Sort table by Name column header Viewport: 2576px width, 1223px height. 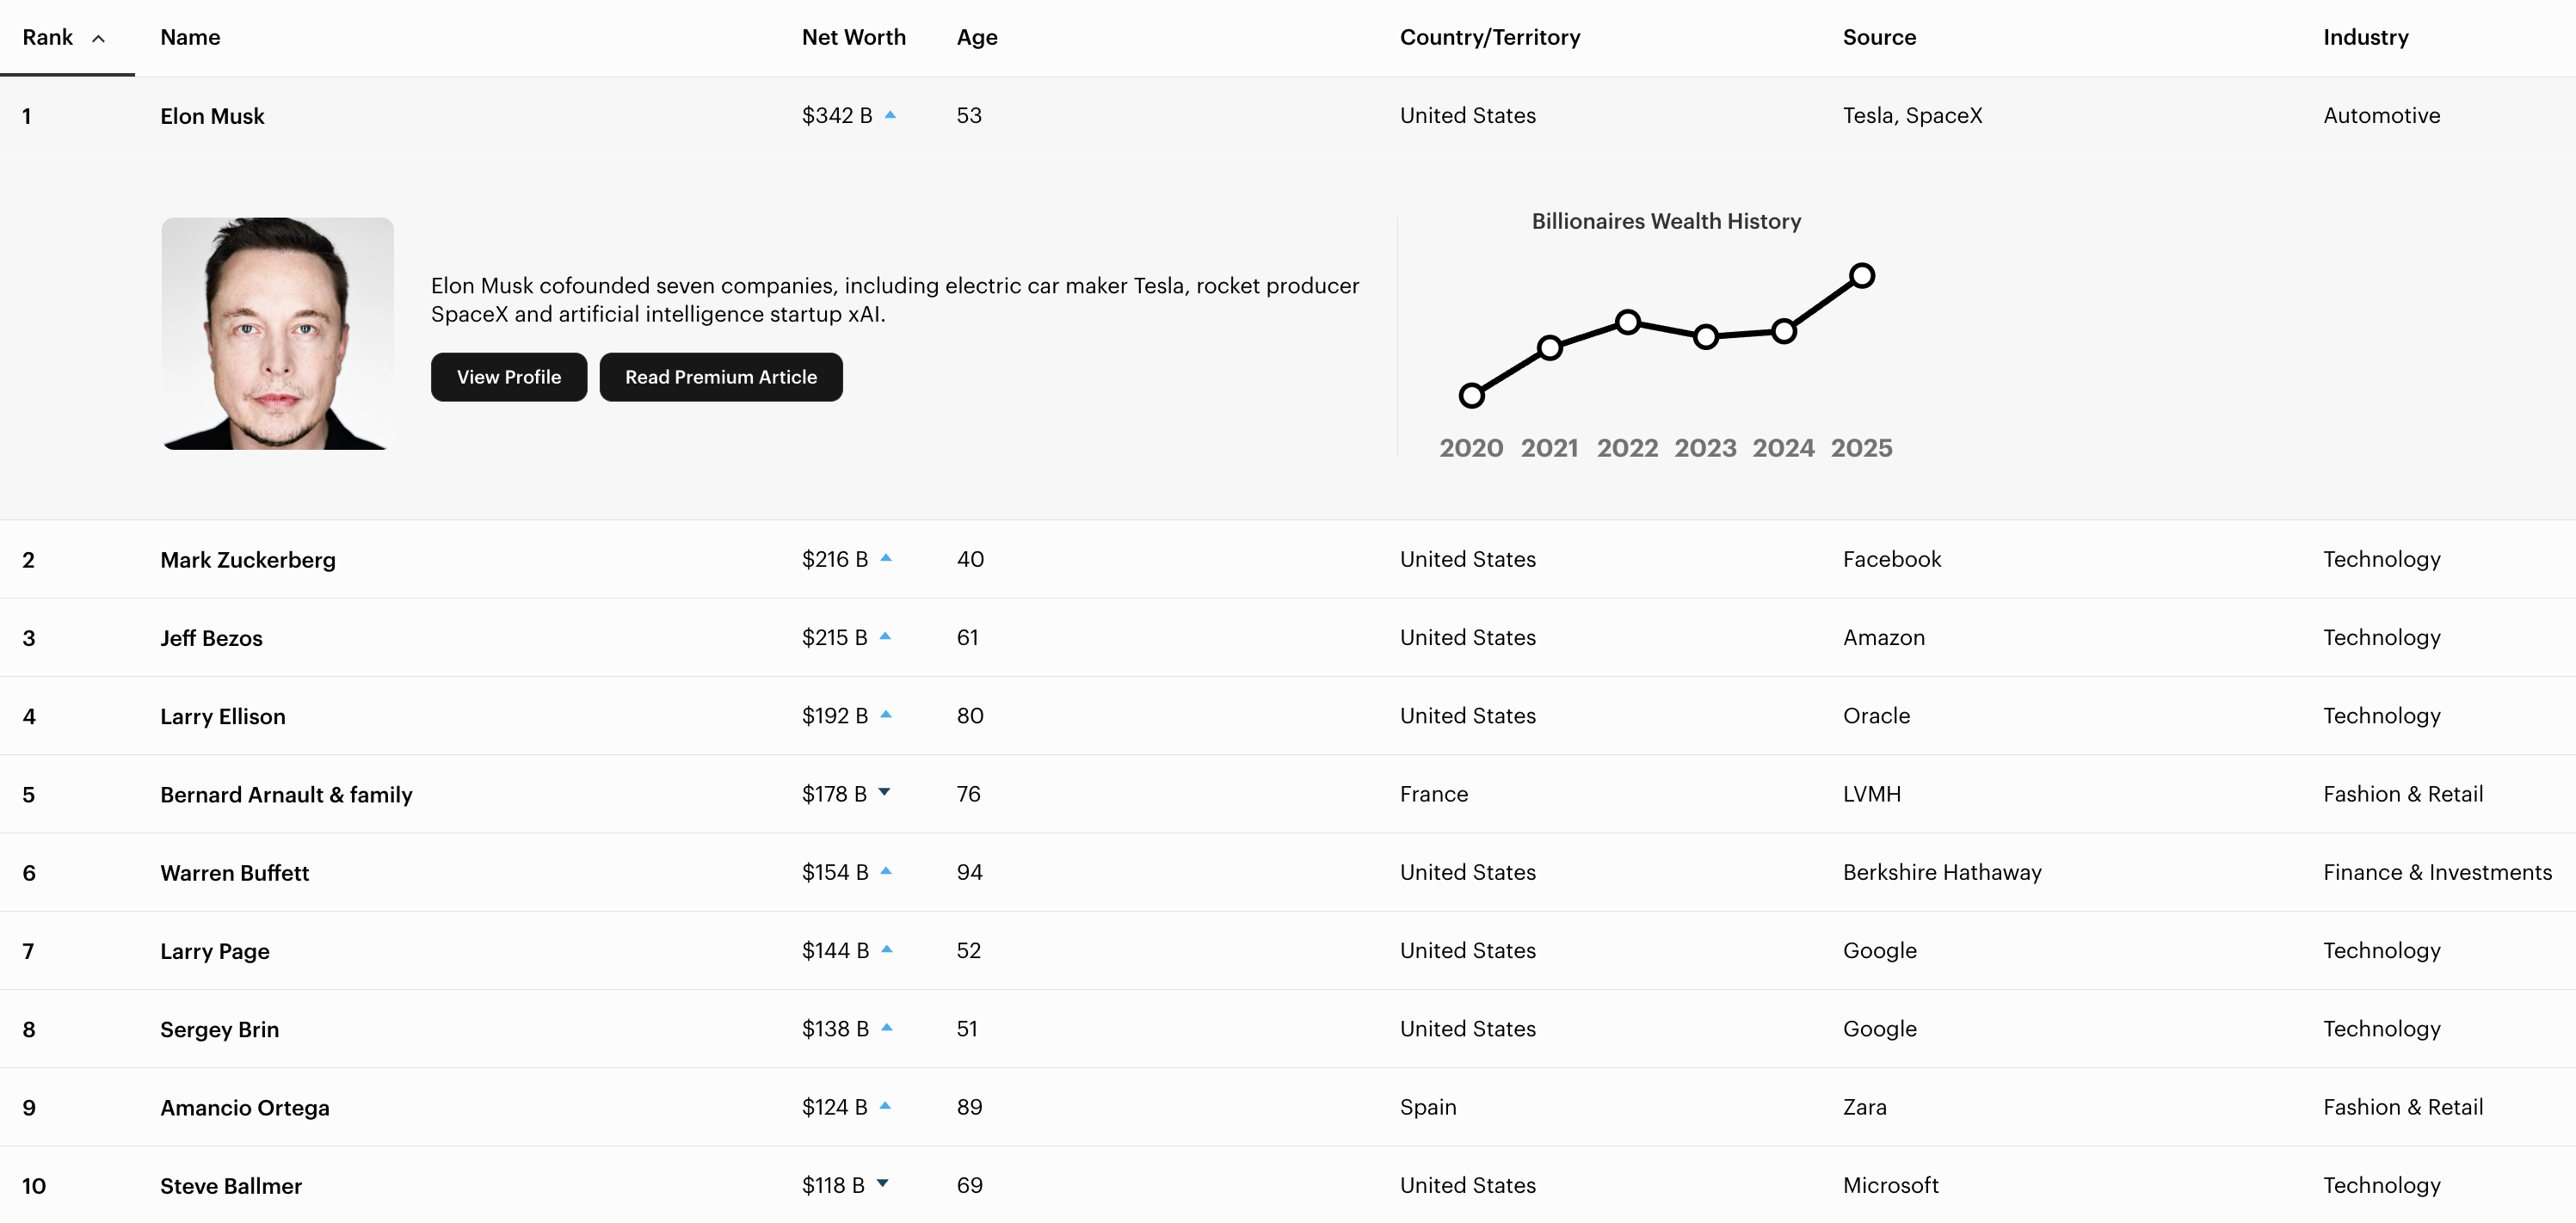coord(190,37)
